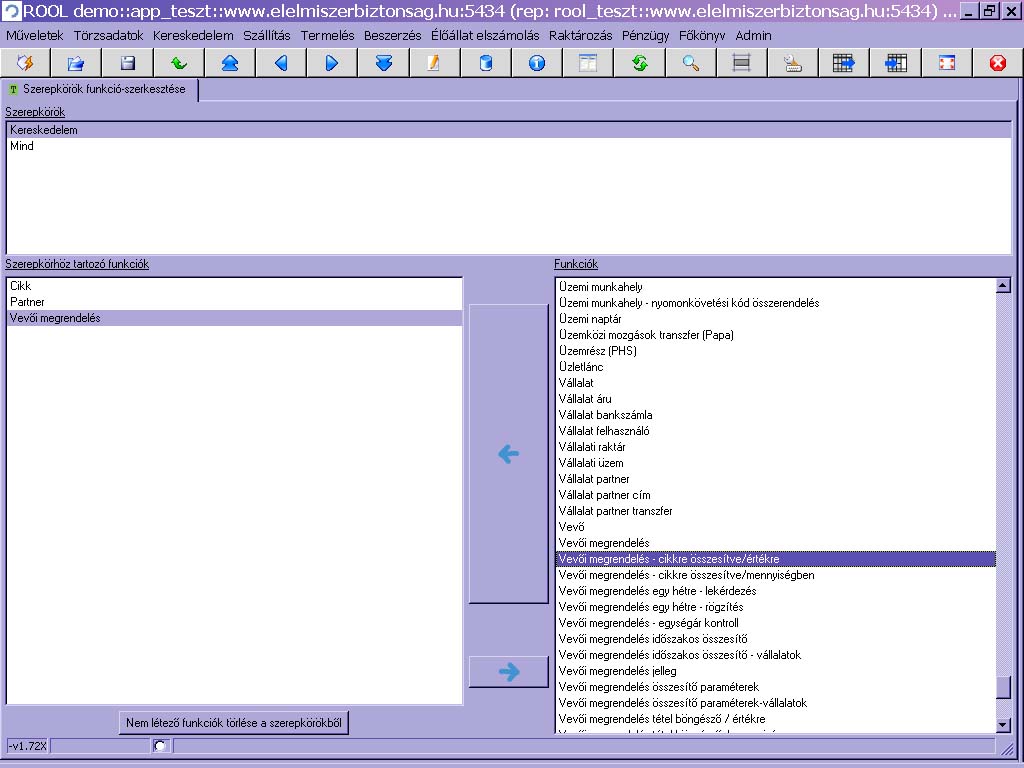
Task: Go to next record with right arrow
Action: (332, 63)
